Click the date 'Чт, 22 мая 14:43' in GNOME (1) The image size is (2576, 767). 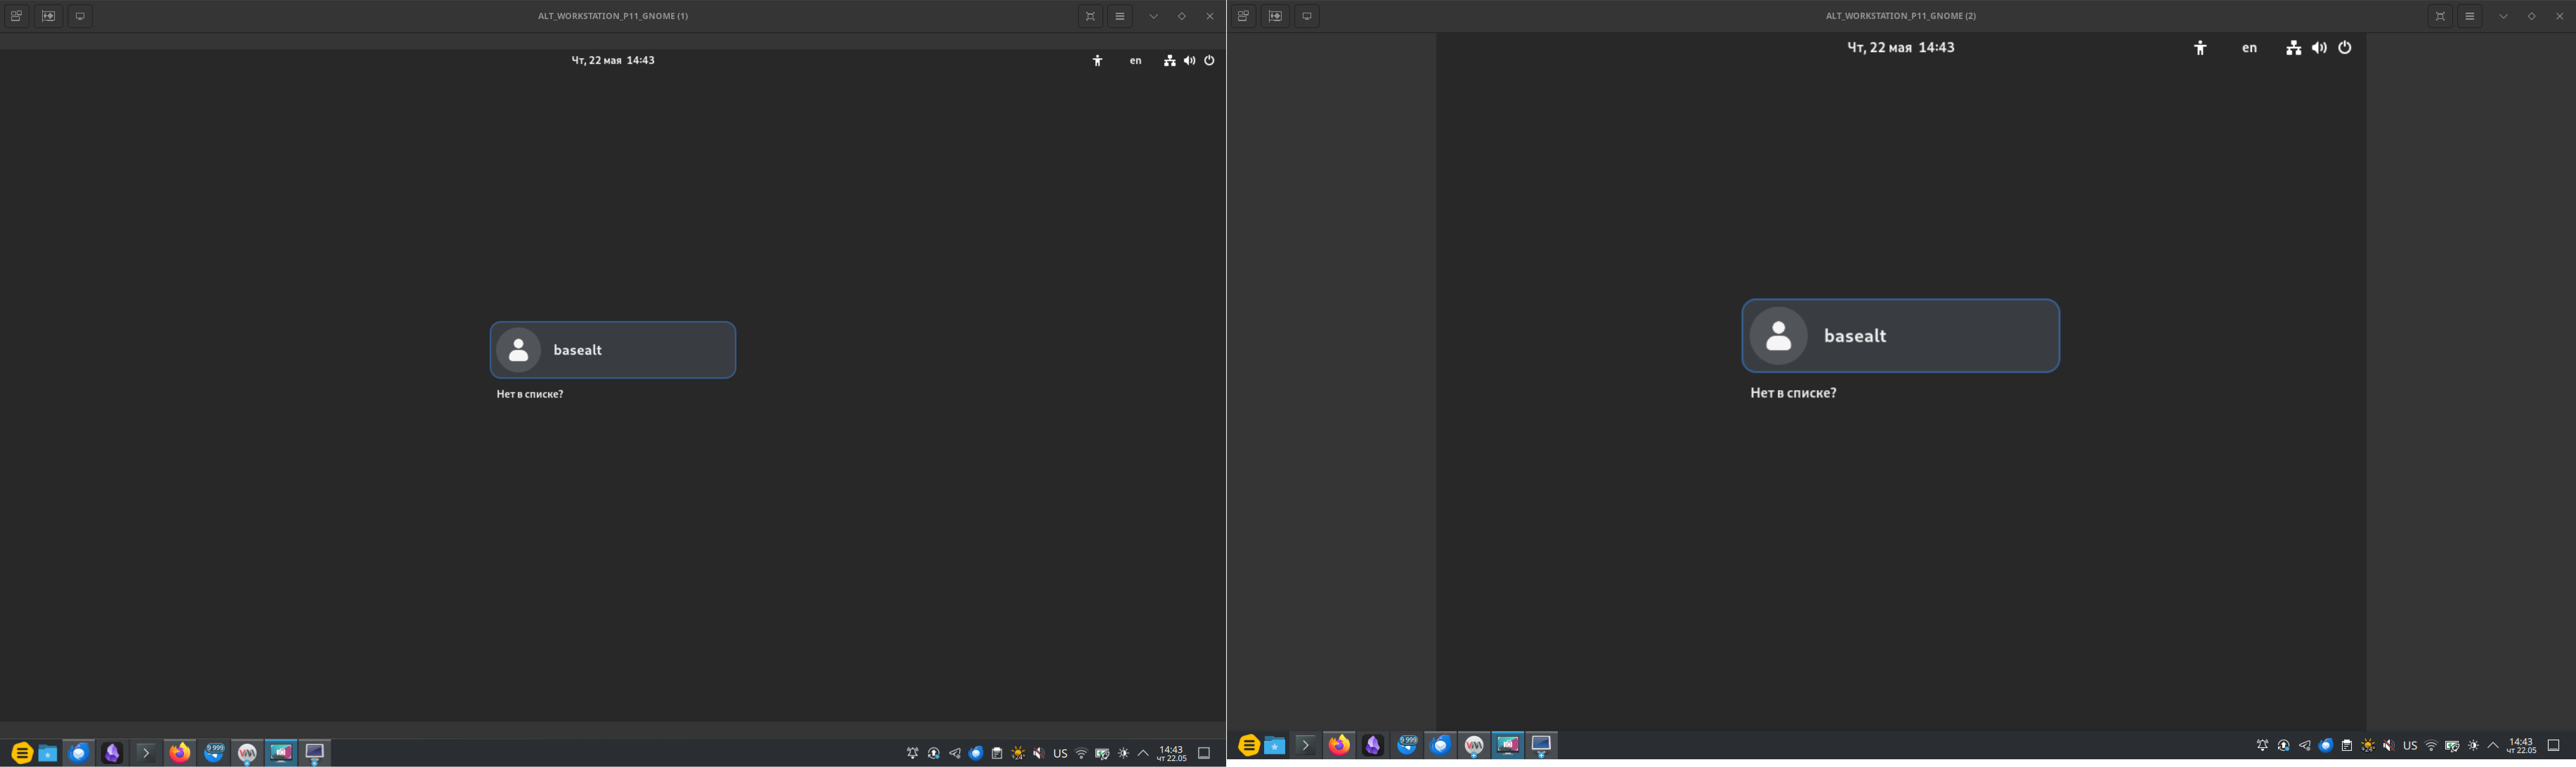tap(613, 61)
